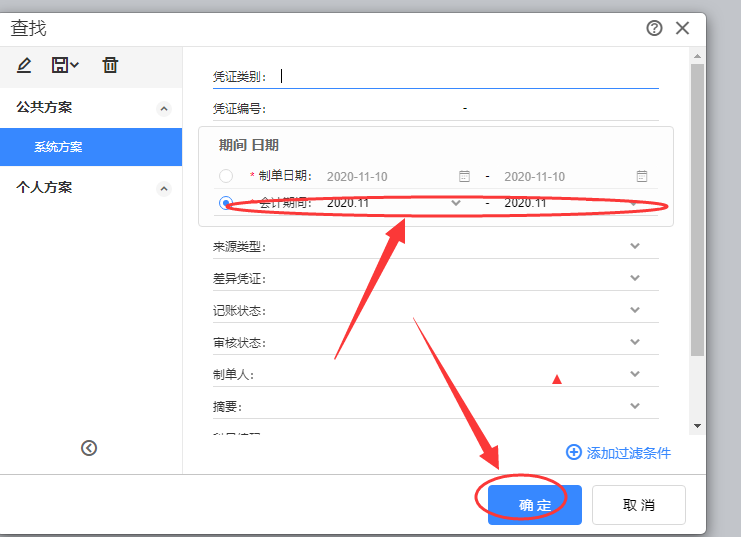Collapse the sidebar with the left arrow
The image size is (741, 537).
click(89, 448)
